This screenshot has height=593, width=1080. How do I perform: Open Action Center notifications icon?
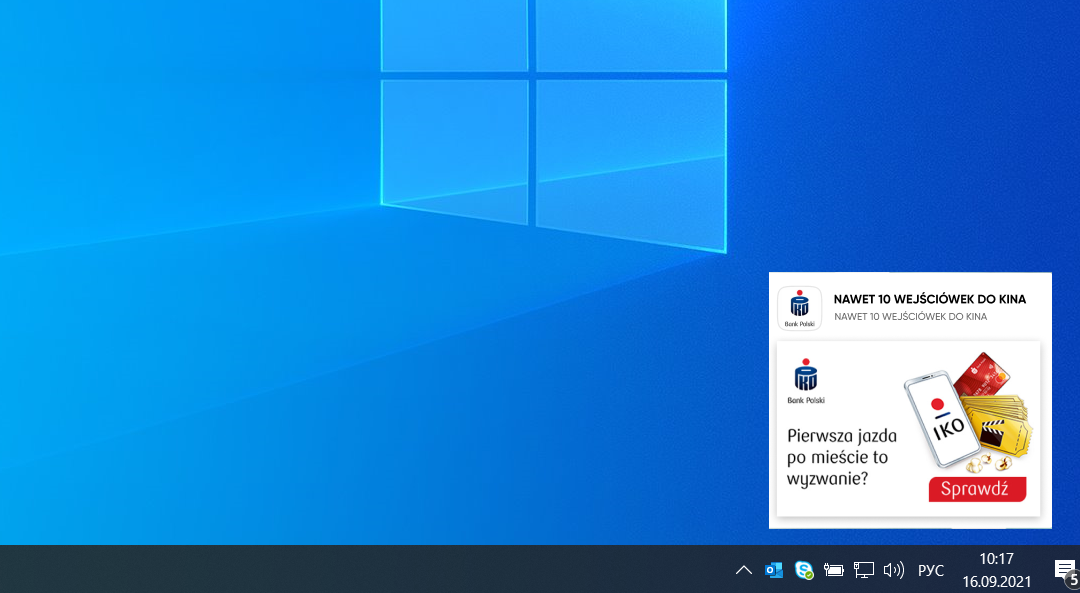point(1066,570)
